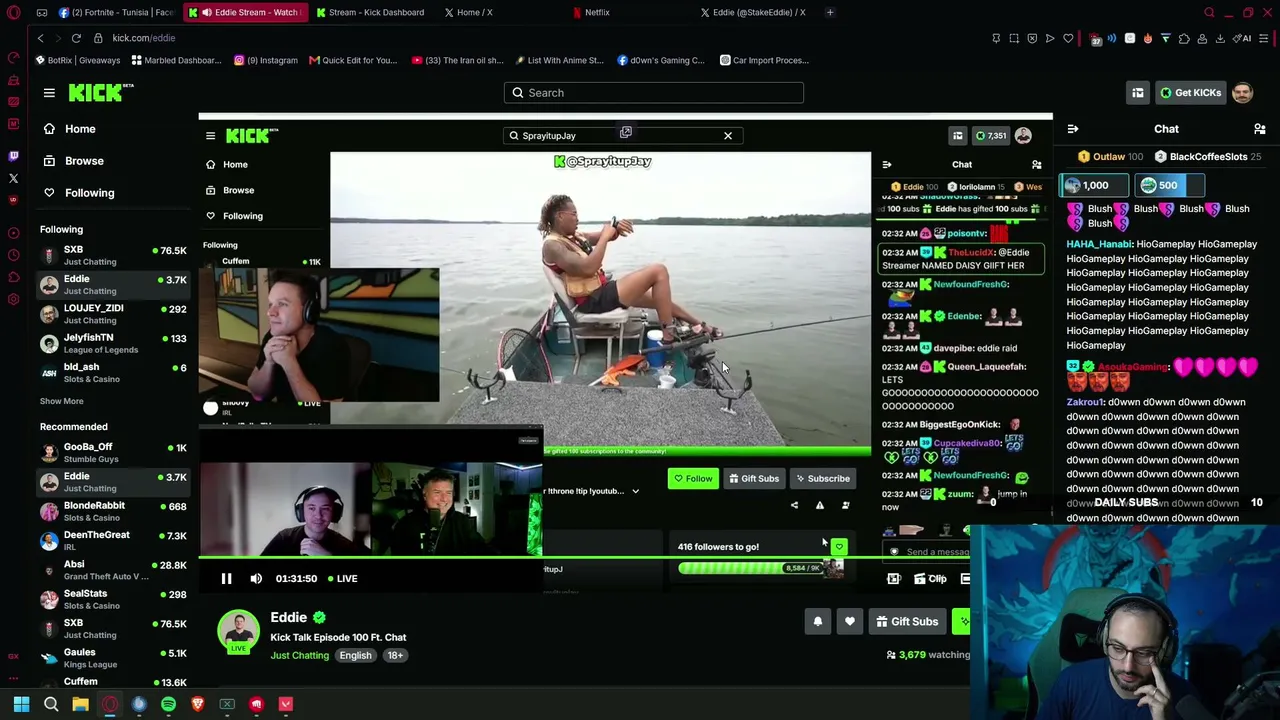Screen dimensions: 1280x720
Task: Switch to the Netflix browser tab
Action: click(597, 12)
